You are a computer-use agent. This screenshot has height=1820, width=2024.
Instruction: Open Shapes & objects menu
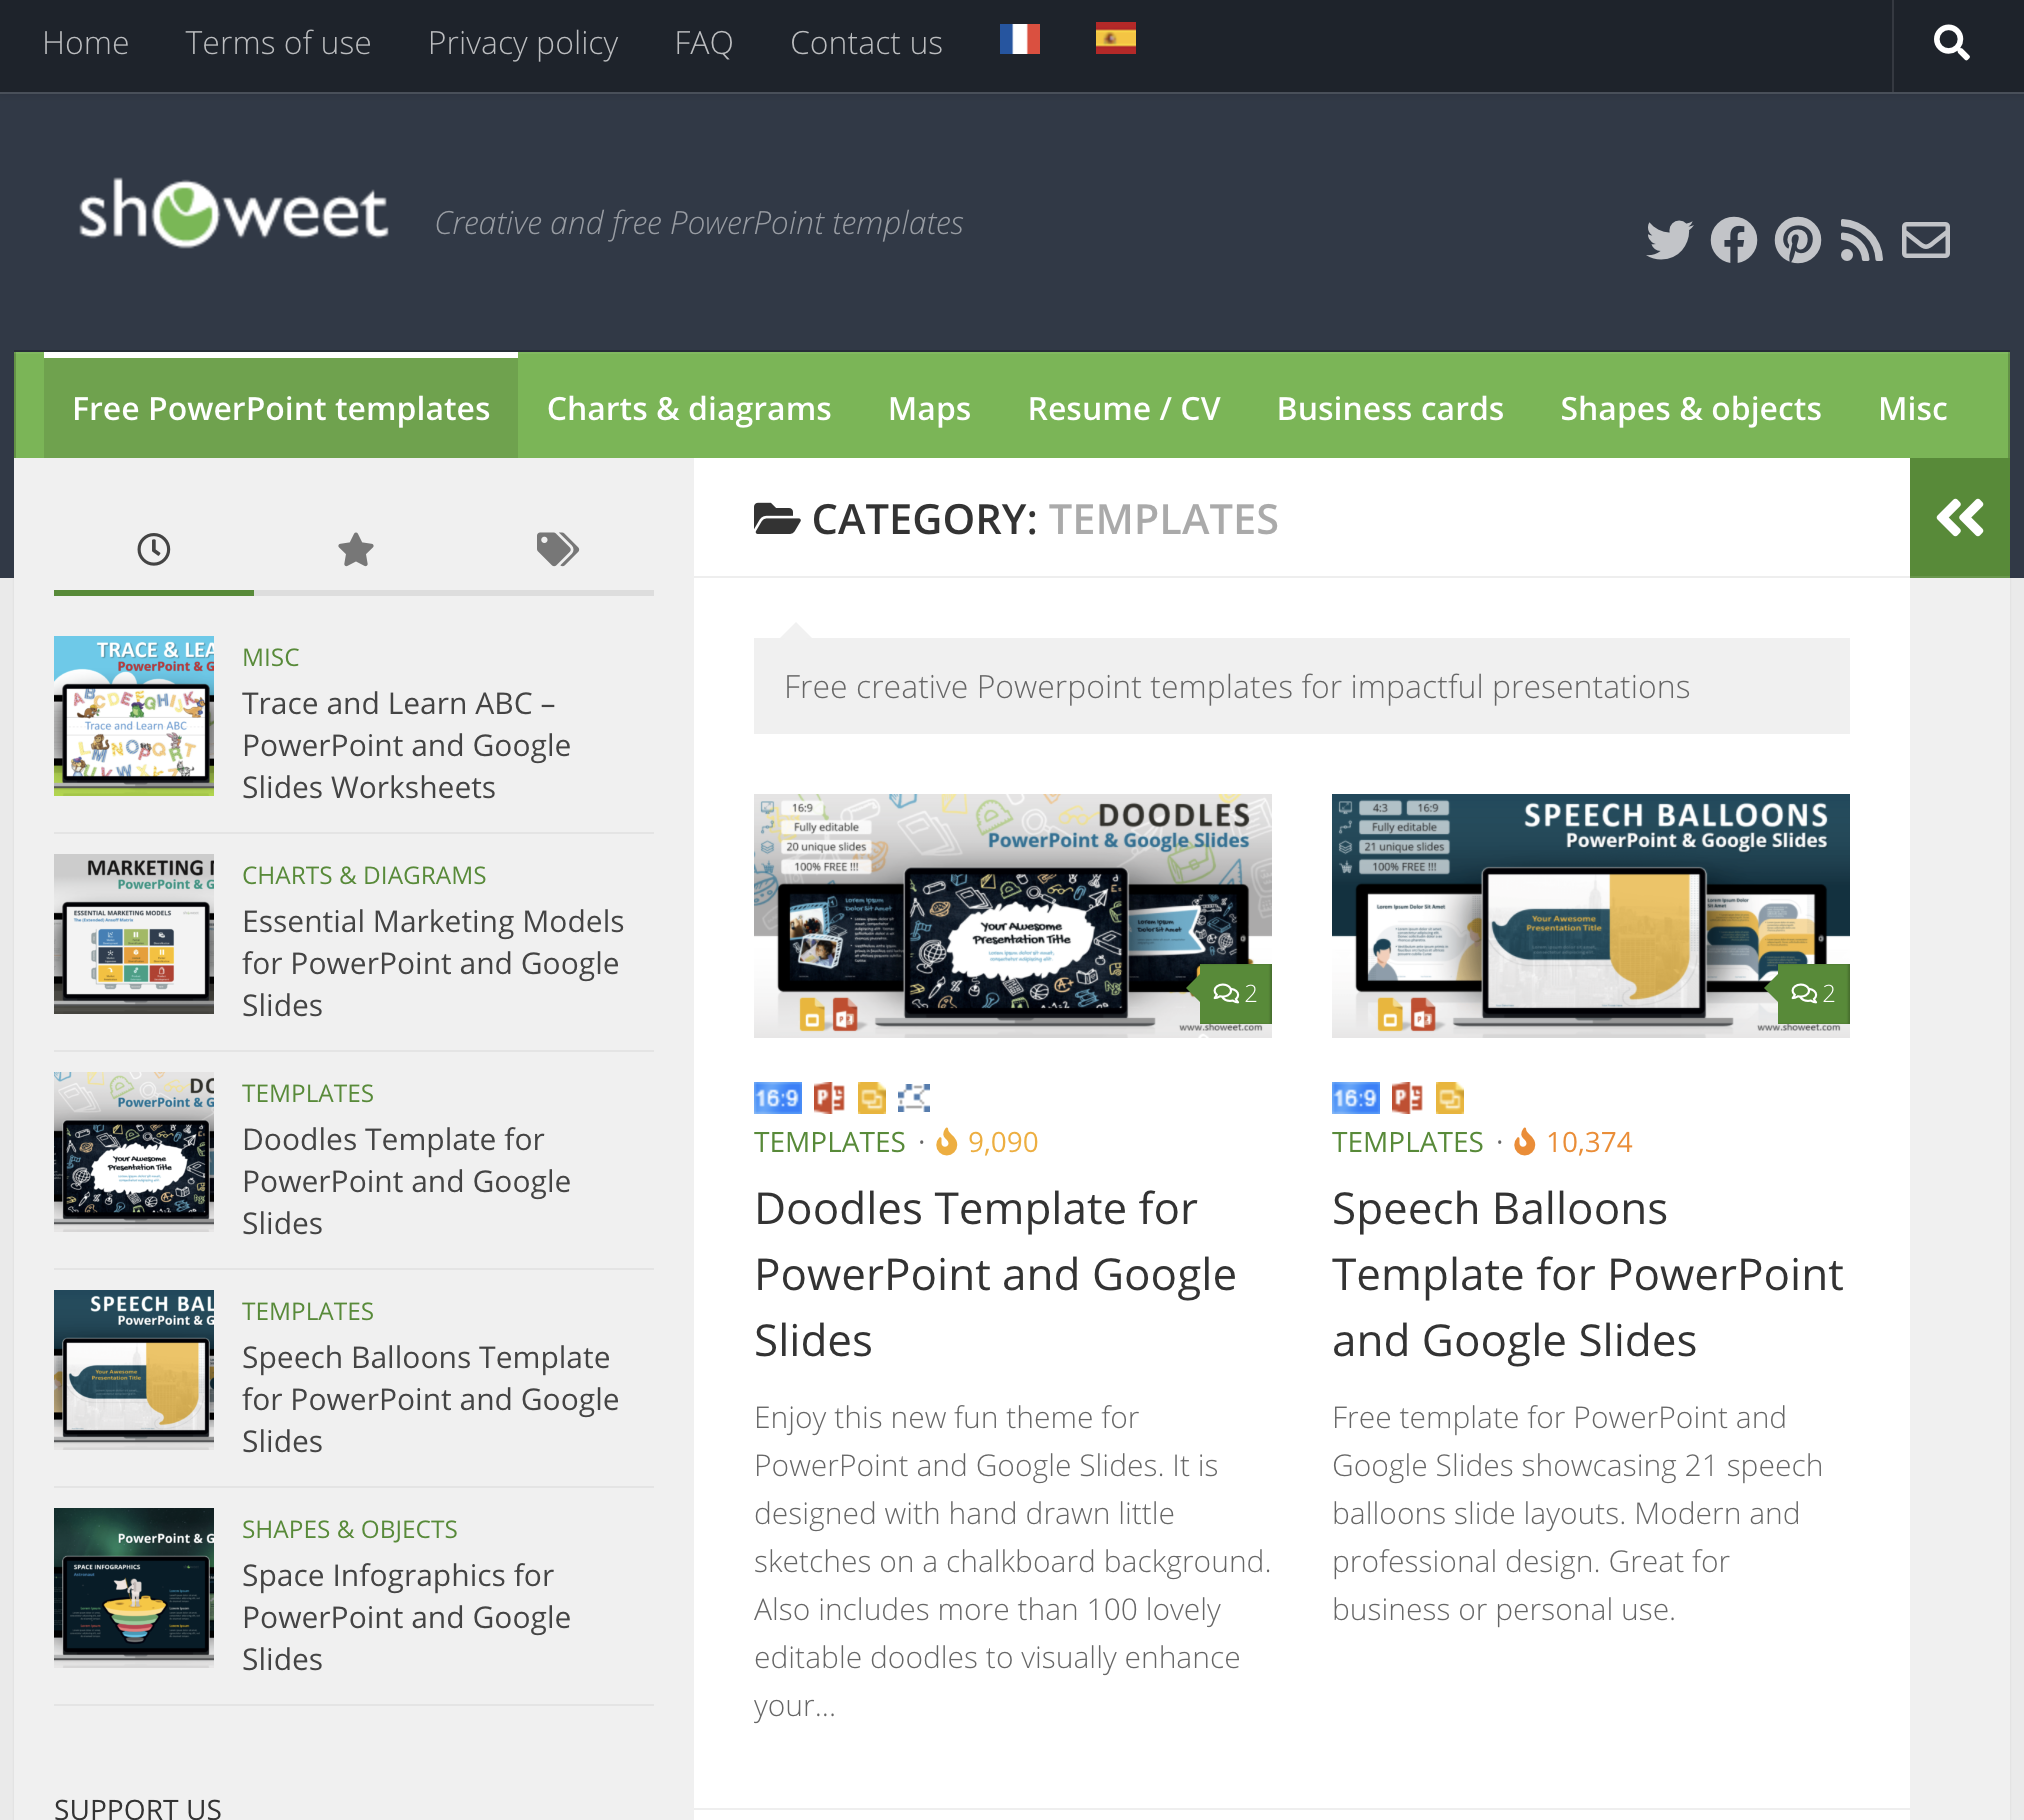1690,408
